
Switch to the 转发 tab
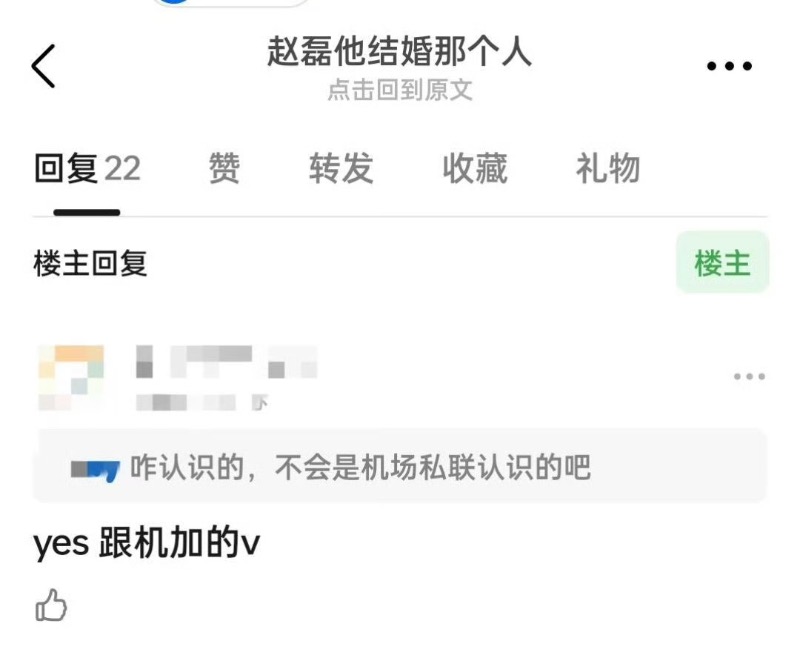pos(341,168)
